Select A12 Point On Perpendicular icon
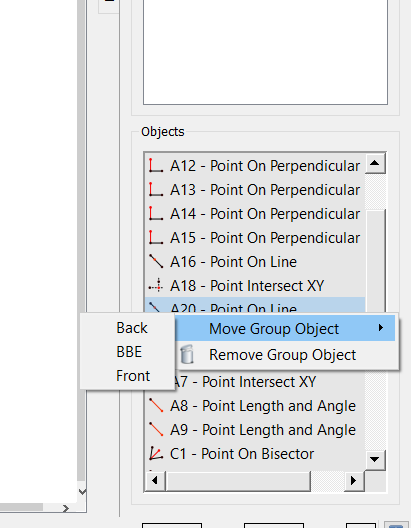 point(156,166)
